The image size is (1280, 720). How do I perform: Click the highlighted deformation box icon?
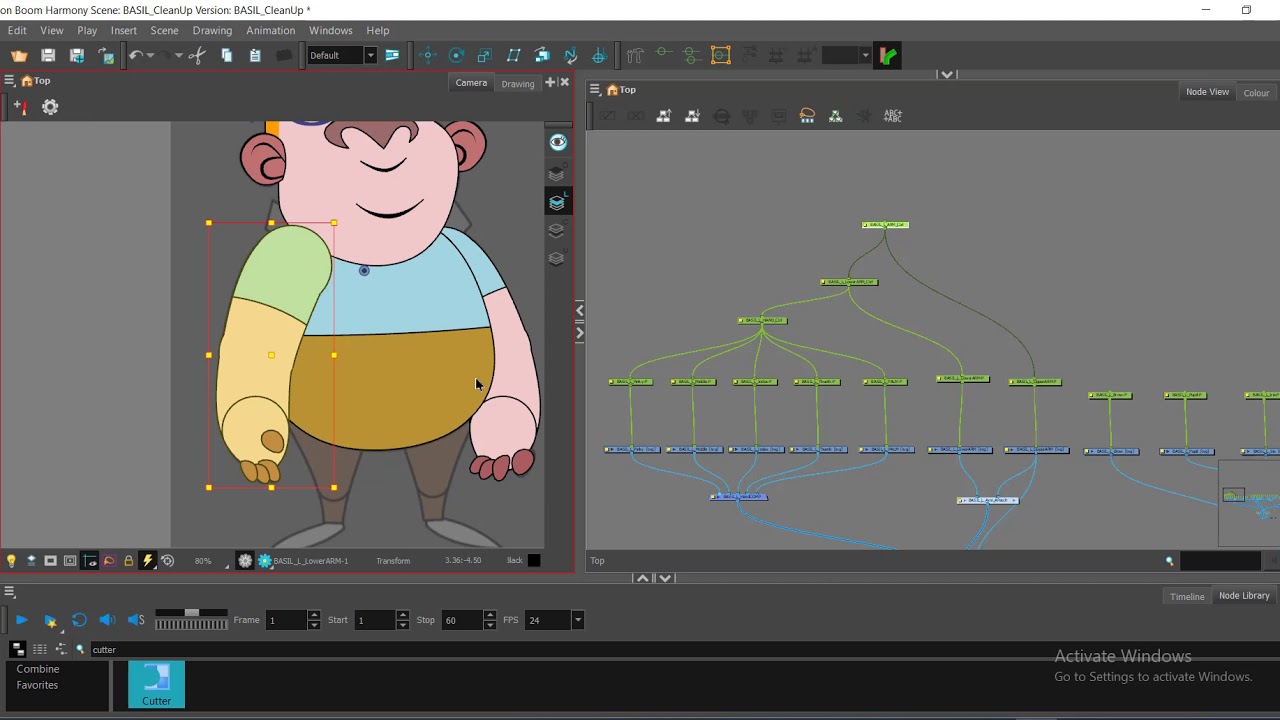(720, 55)
